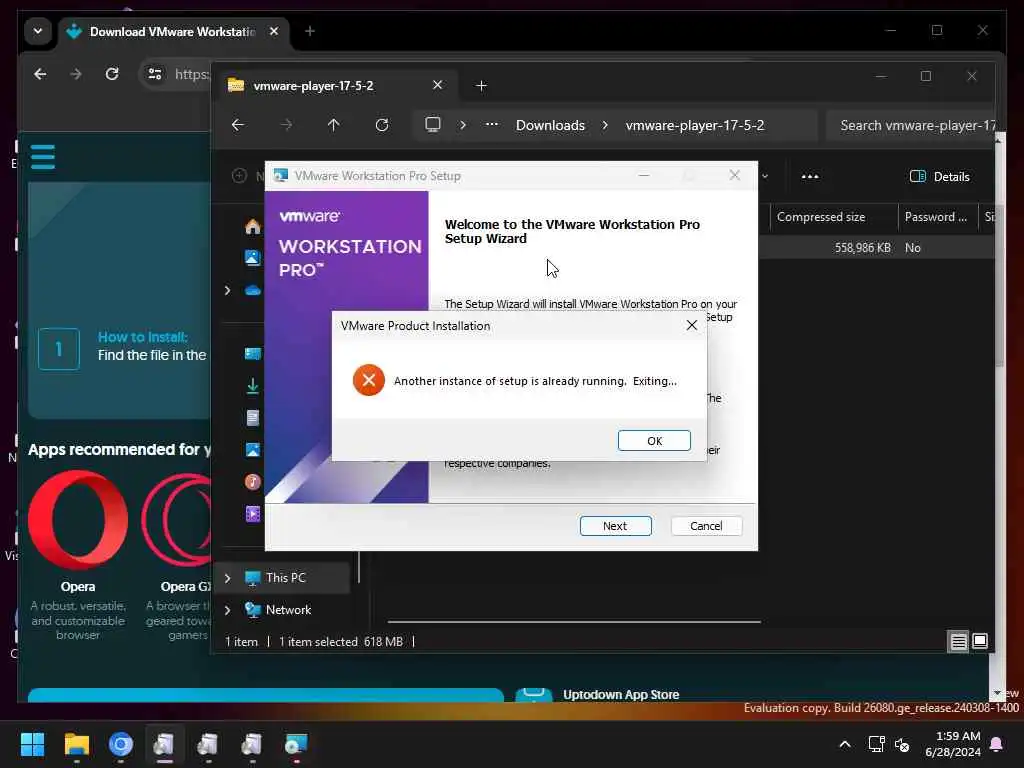Open Gallery in Explorer sidebar
This screenshot has height=768, width=1024.
[x=253, y=258]
